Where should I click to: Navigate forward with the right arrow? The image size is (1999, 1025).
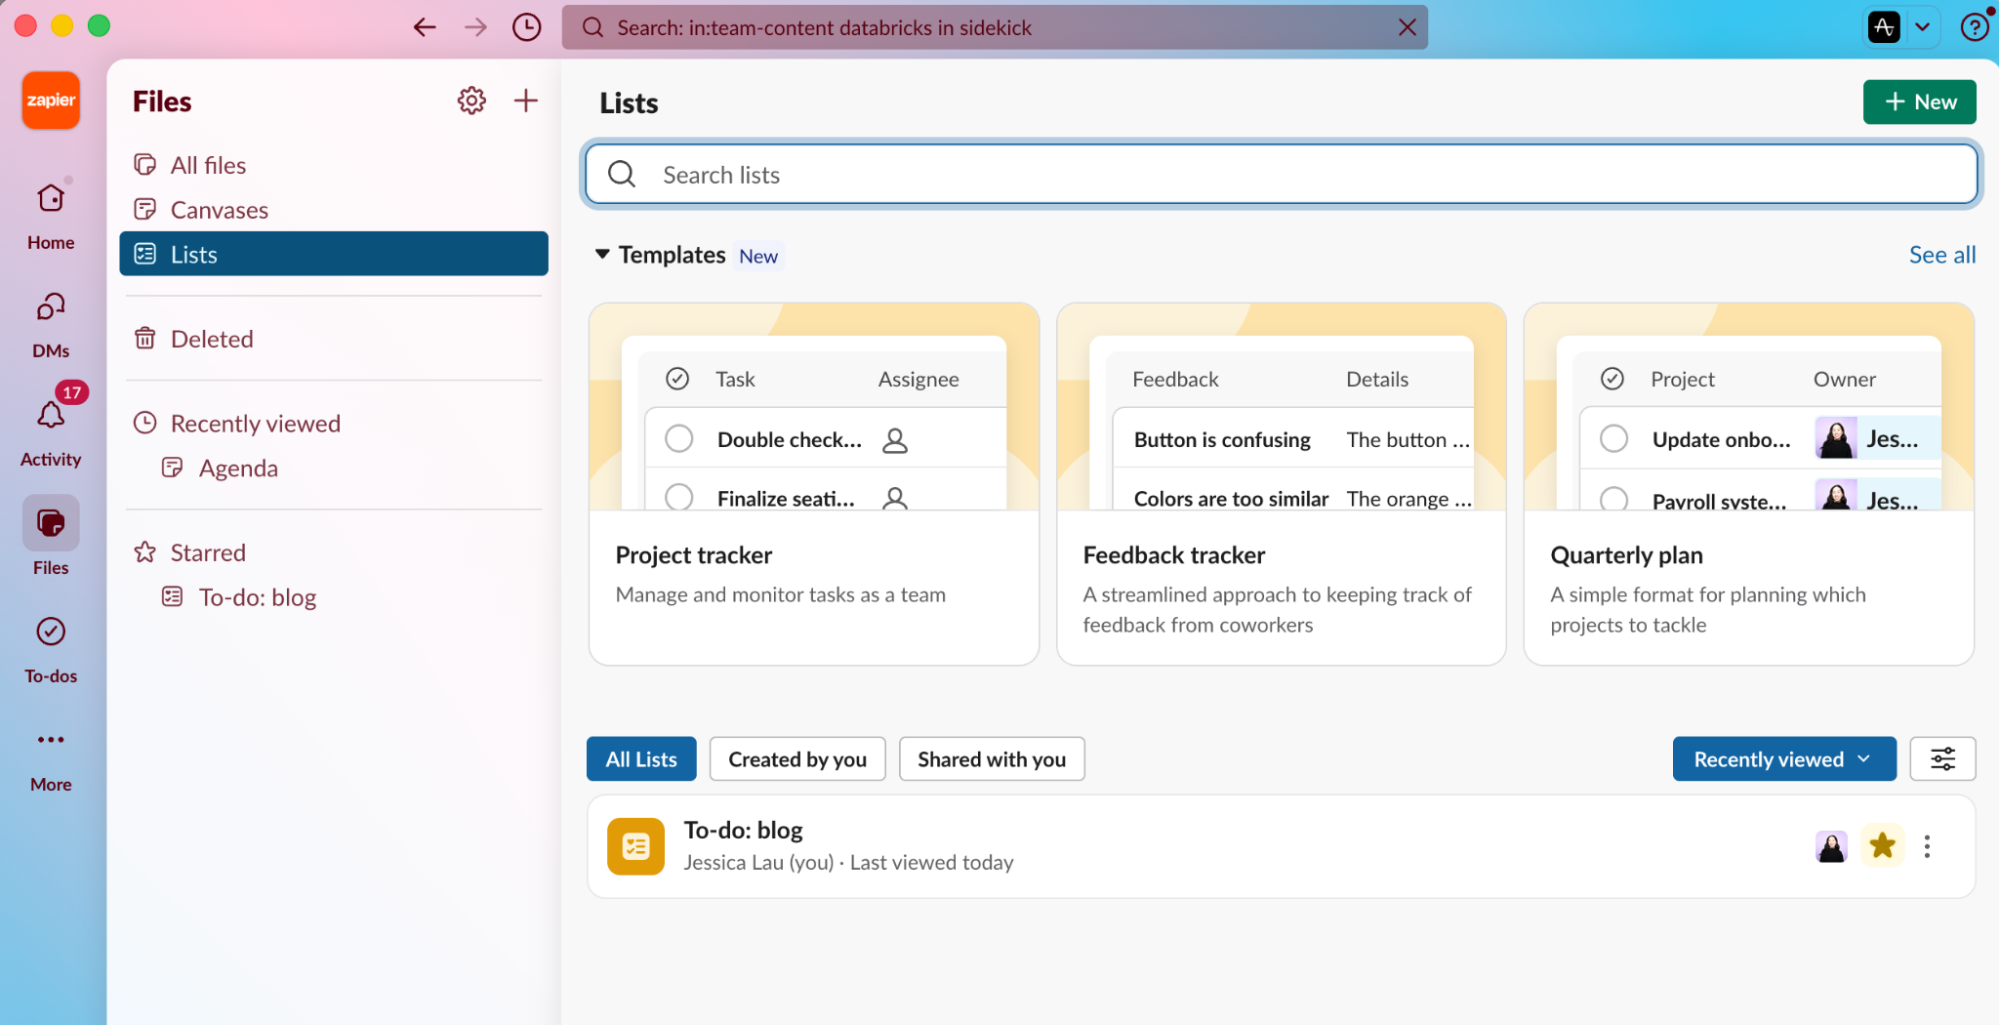[x=476, y=27]
